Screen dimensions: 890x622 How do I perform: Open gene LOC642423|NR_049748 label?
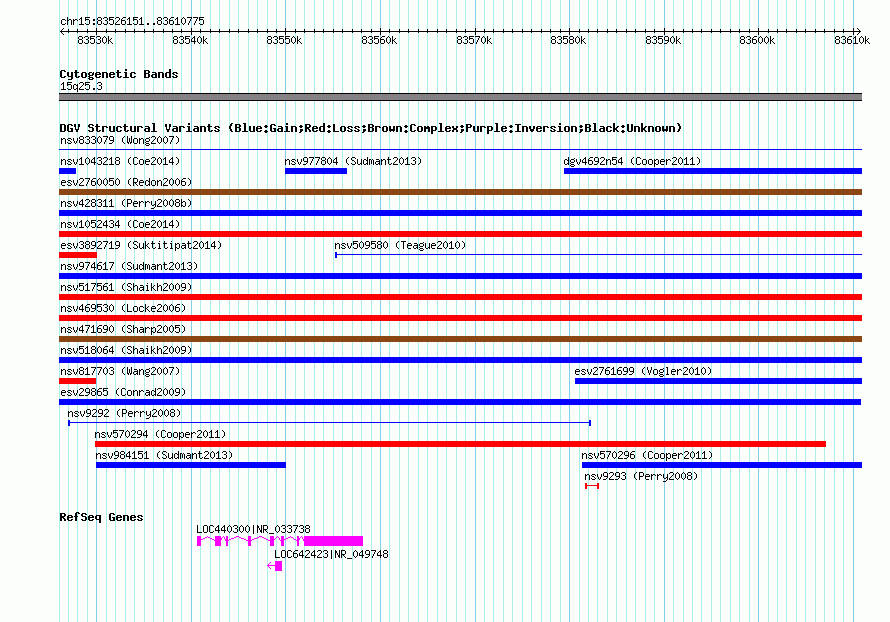[x=331, y=554]
